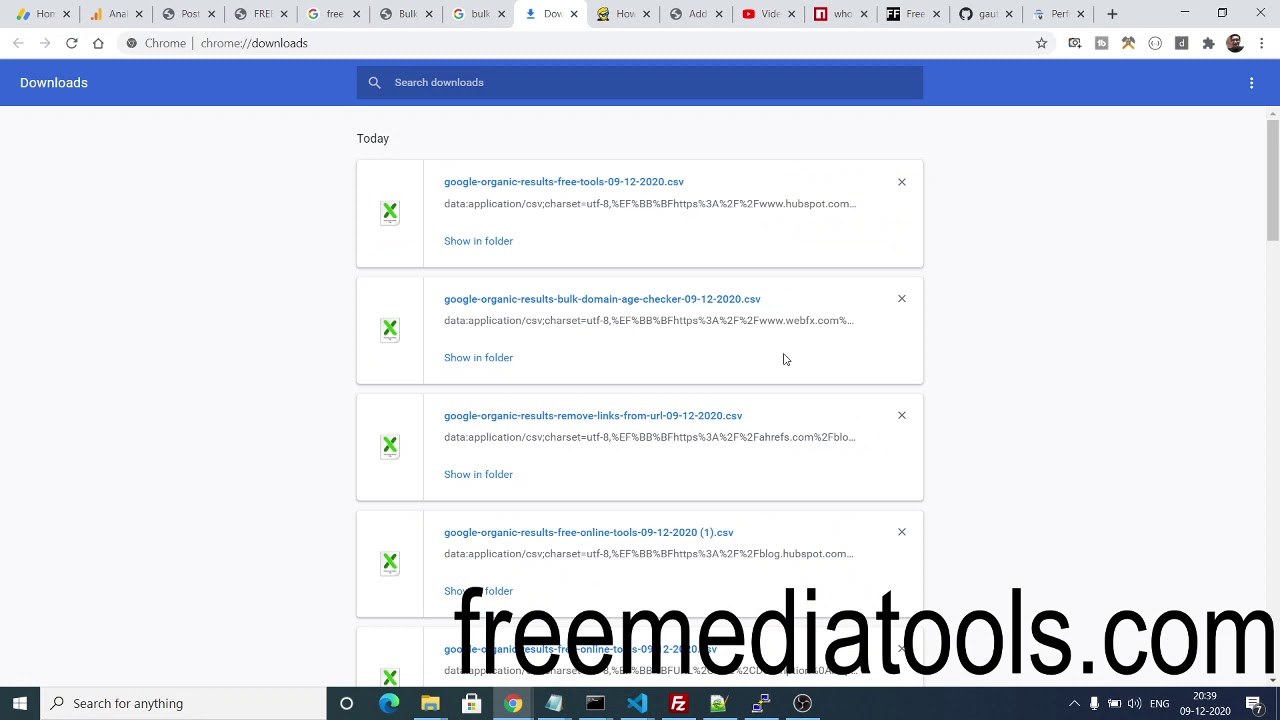
Task: Remove bulk-domain-age-checker csv from list
Action: point(901,299)
